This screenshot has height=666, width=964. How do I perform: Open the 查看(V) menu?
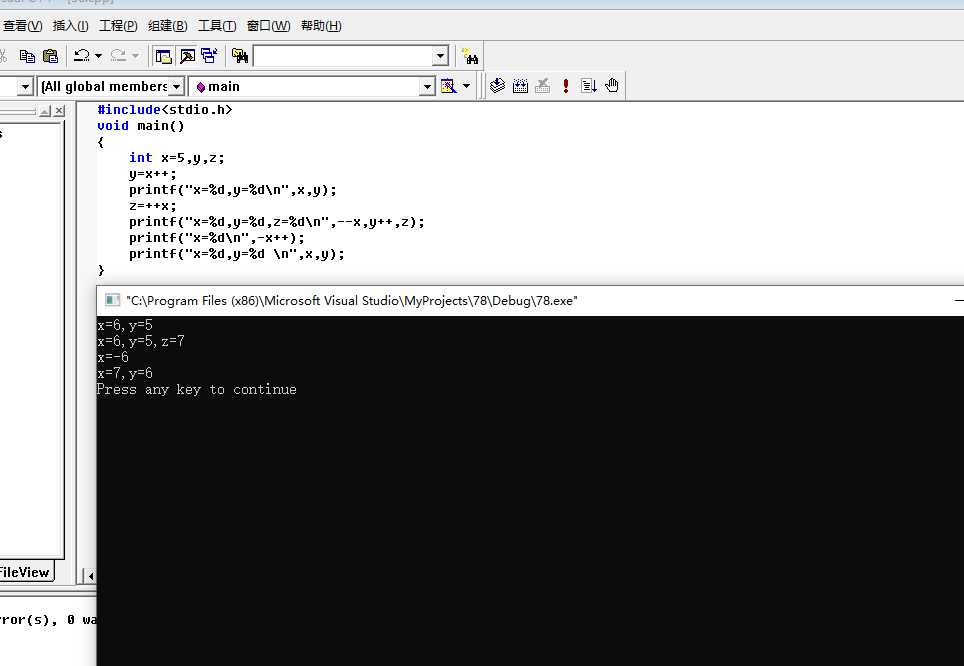point(22,26)
